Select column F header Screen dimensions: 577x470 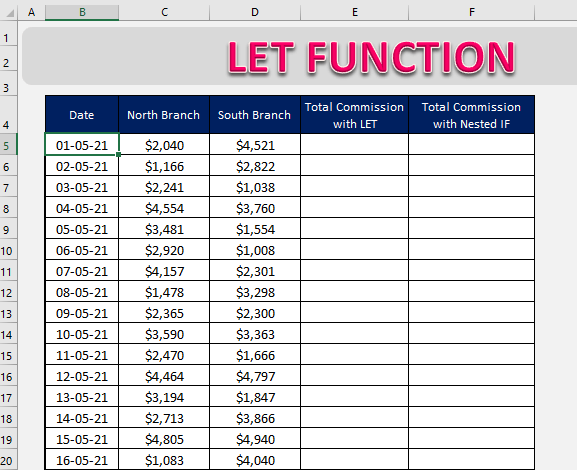[471, 12]
